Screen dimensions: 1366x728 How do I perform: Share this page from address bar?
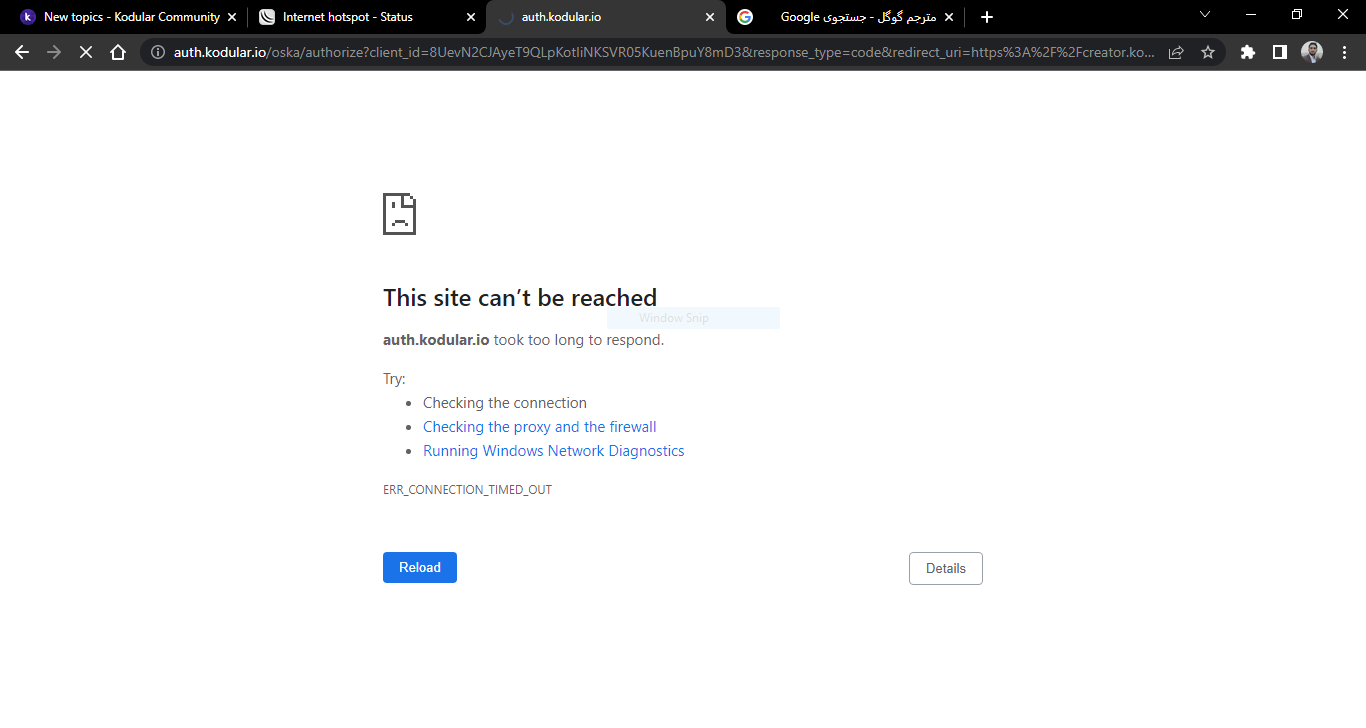tap(1176, 52)
